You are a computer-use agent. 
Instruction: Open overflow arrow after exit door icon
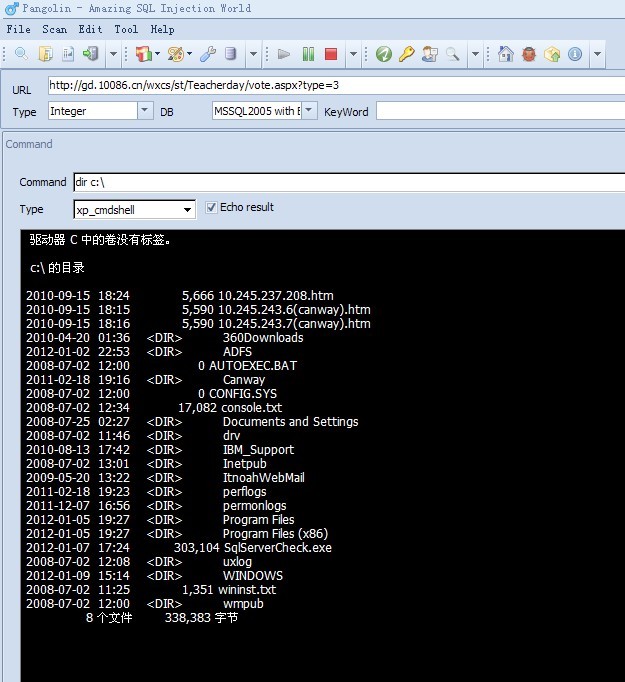(x=114, y=54)
